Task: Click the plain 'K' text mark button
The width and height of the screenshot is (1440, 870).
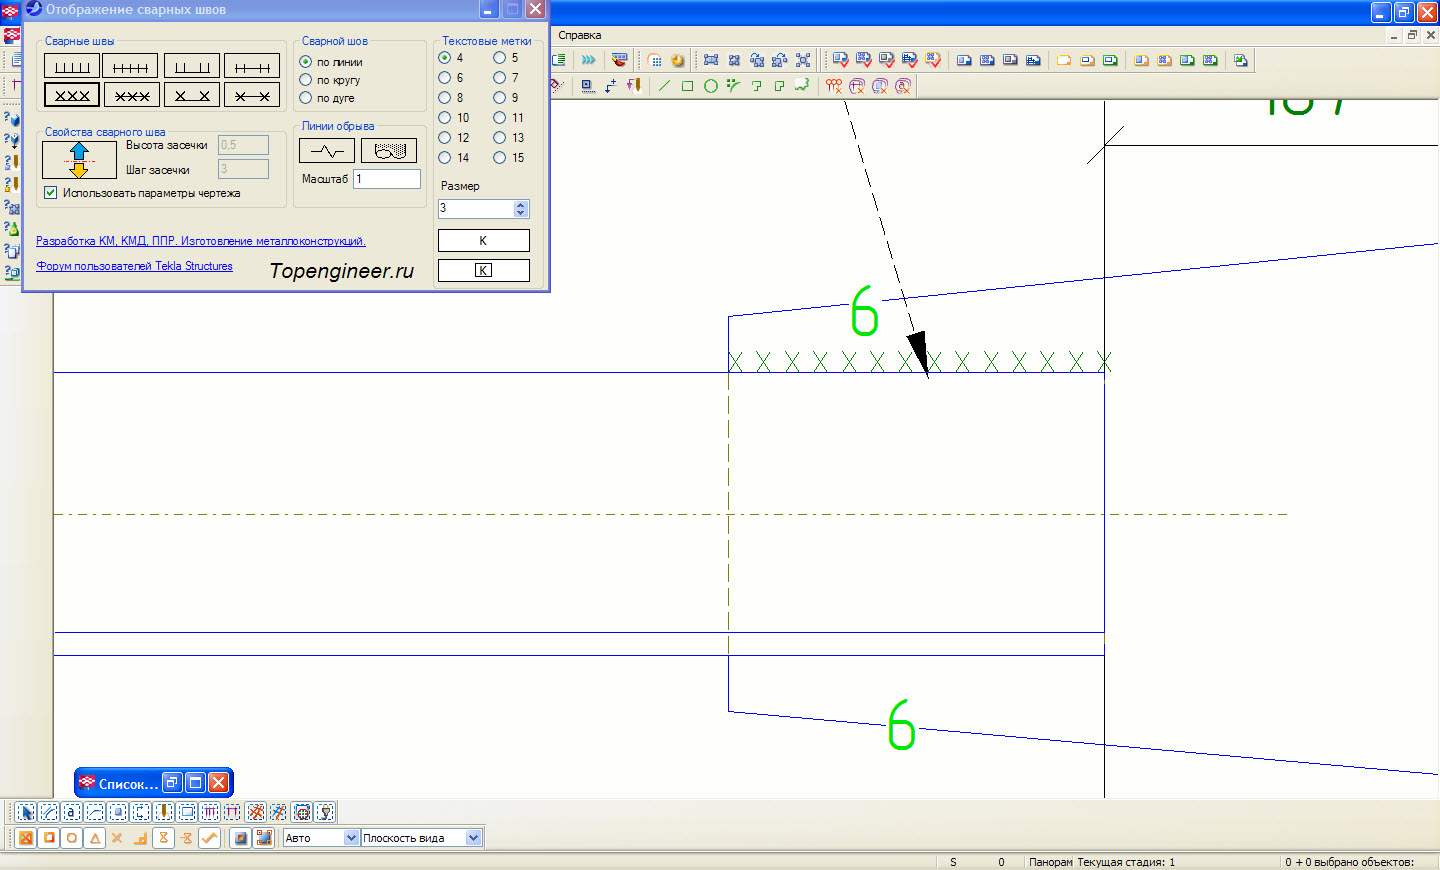Action: [x=483, y=241]
